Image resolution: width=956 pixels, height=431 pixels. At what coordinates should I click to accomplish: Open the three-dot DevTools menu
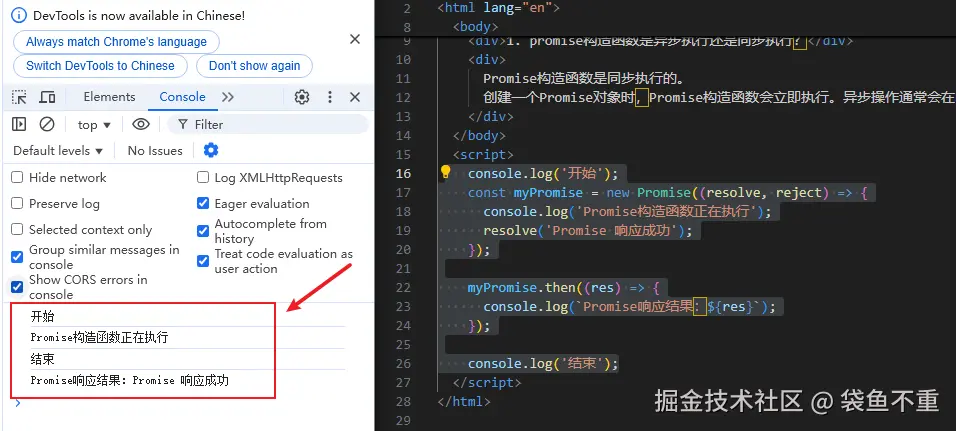pyautogui.click(x=330, y=97)
